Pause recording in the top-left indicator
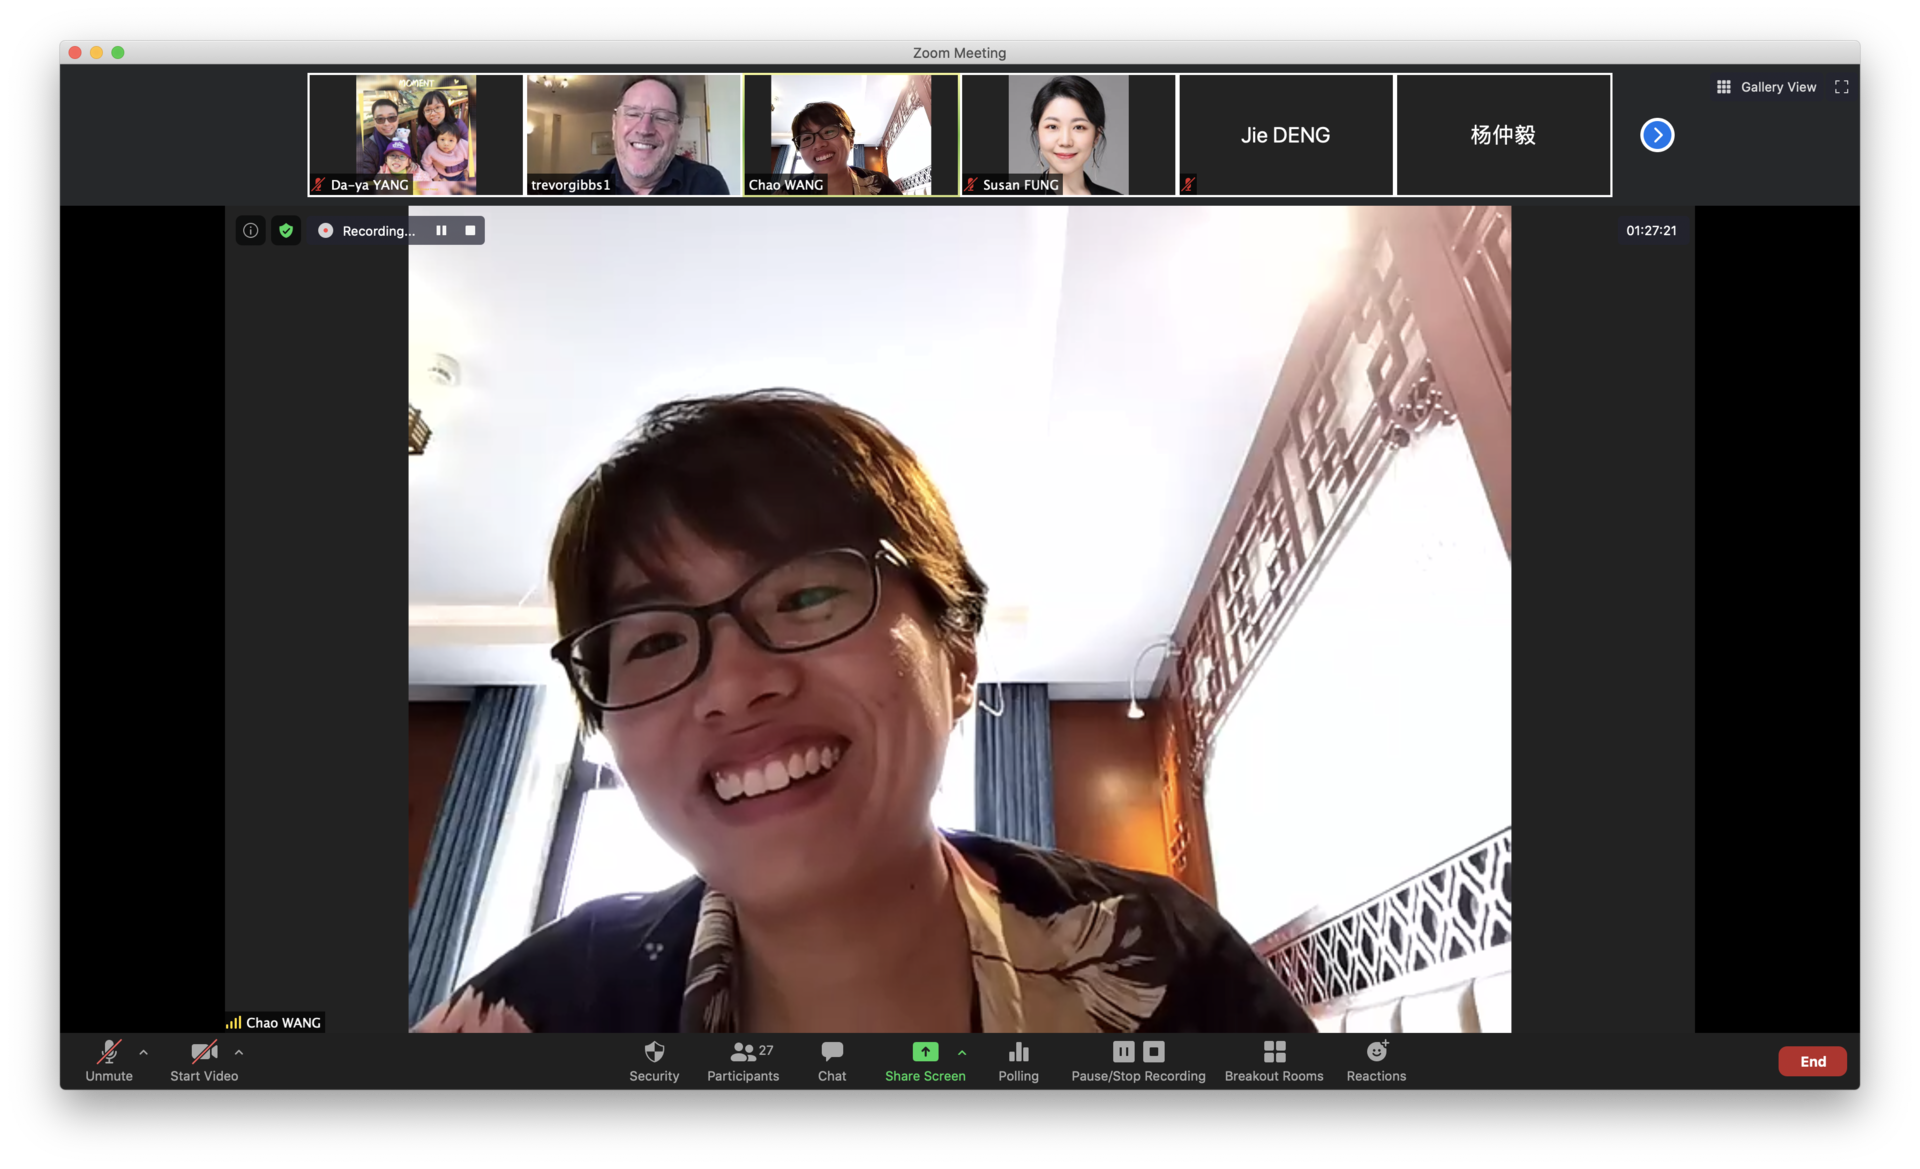The image size is (1920, 1169). [441, 231]
